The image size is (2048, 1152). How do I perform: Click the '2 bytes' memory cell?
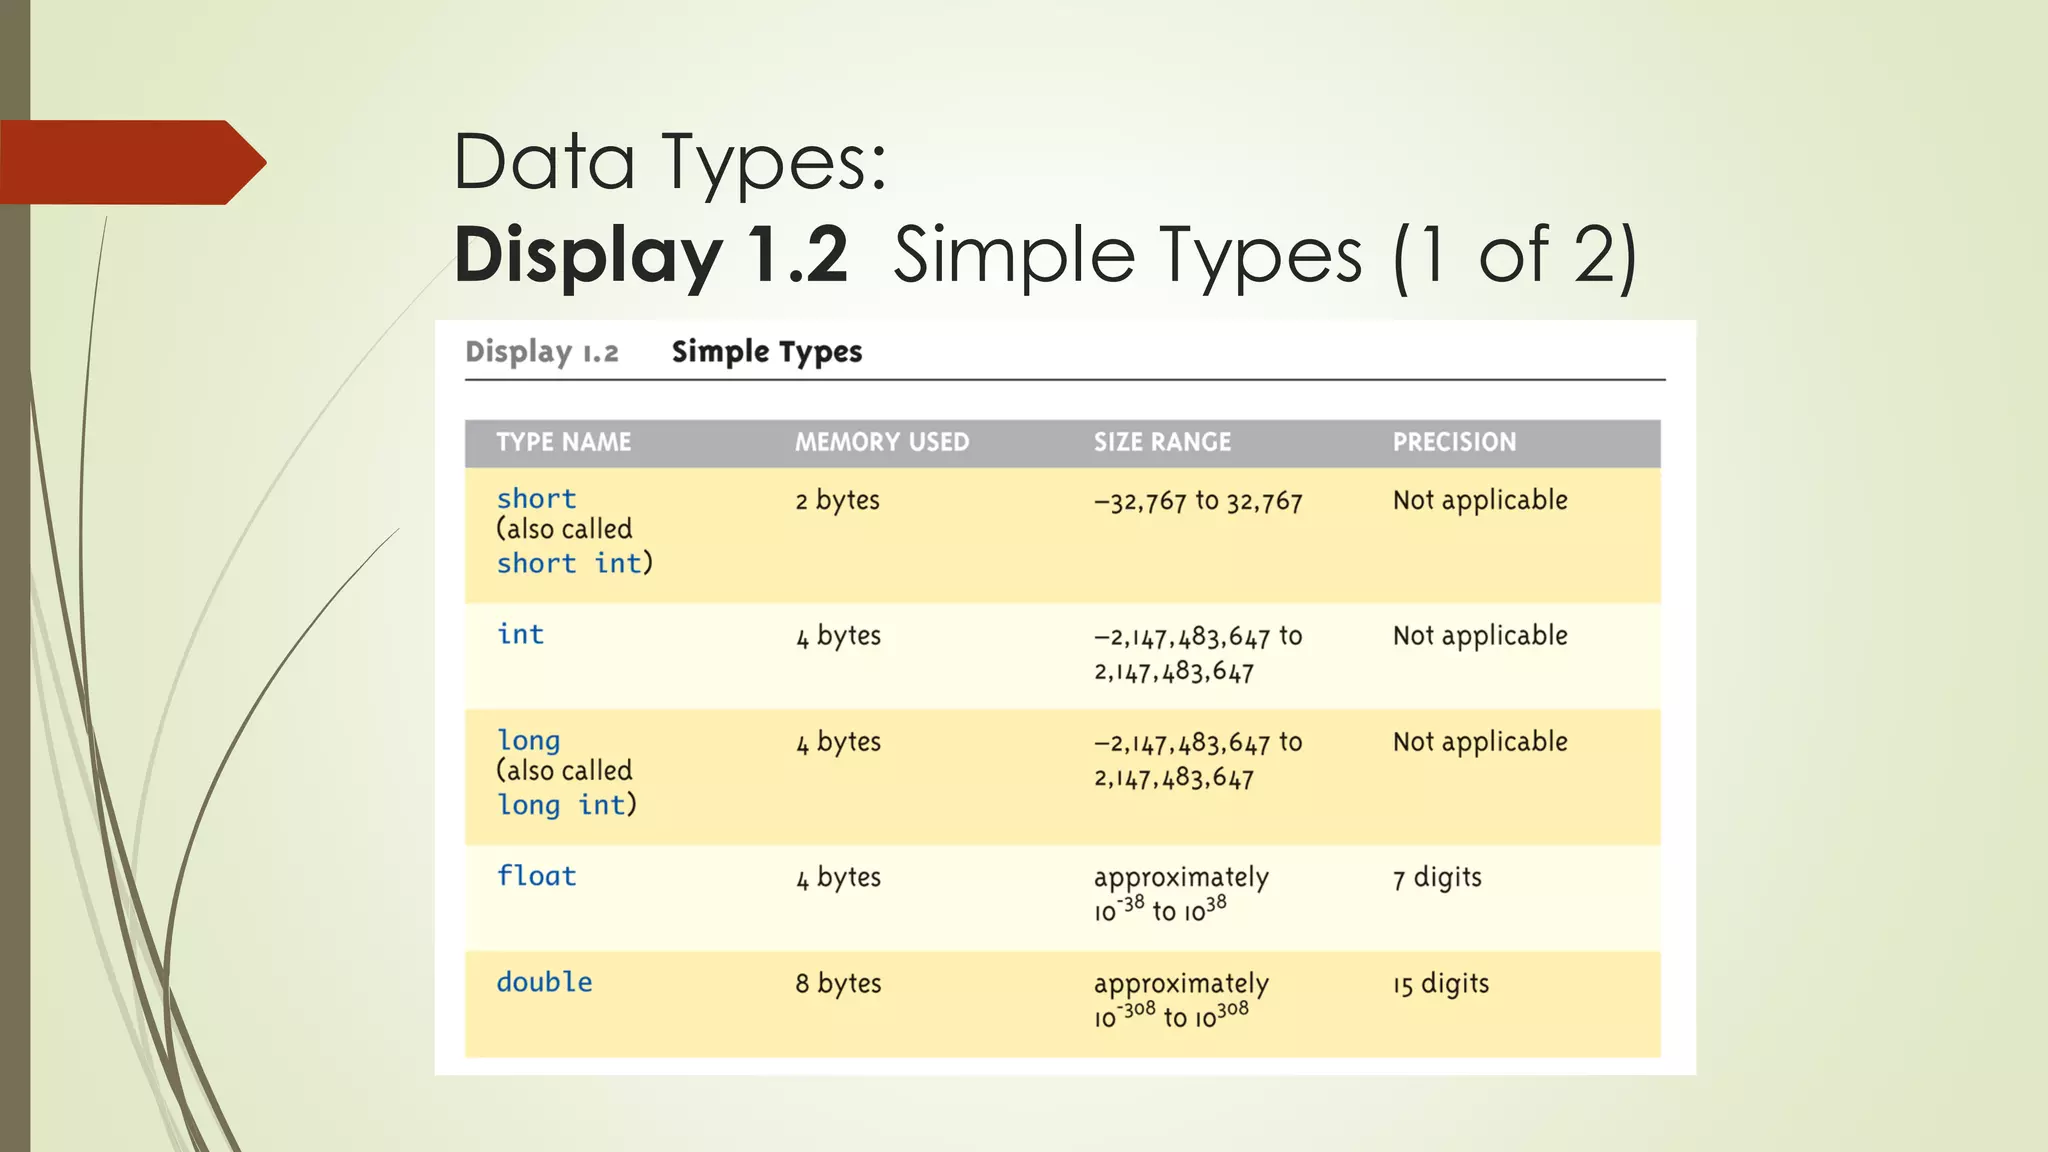(x=838, y=500)
